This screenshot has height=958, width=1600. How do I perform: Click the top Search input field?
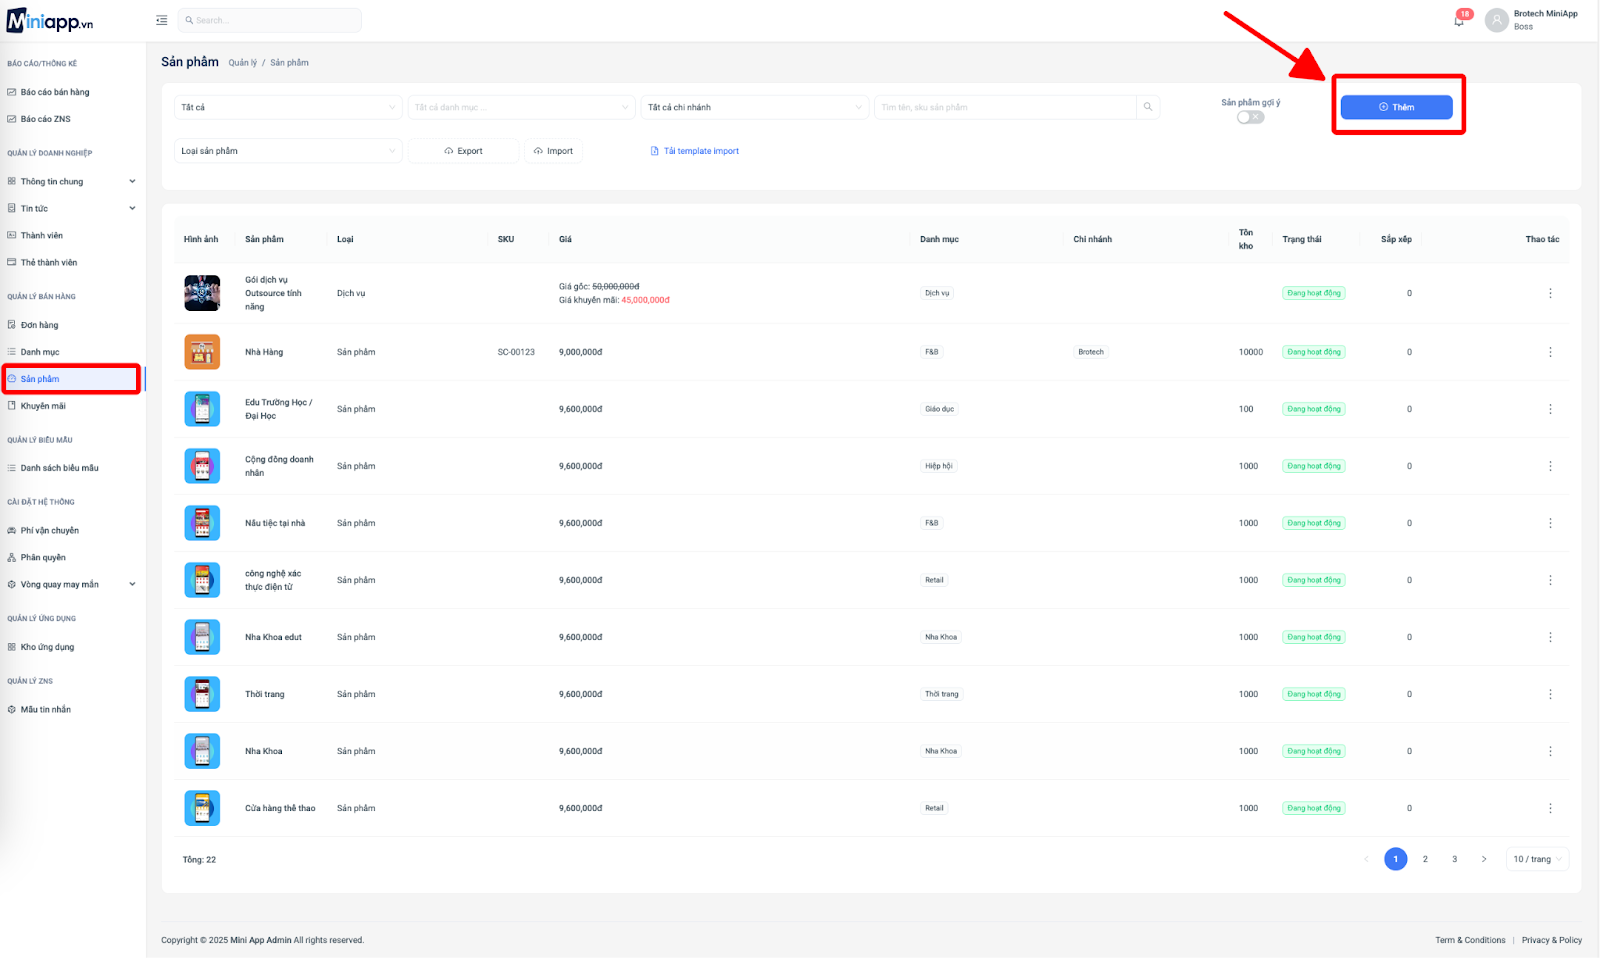point(270,20)
